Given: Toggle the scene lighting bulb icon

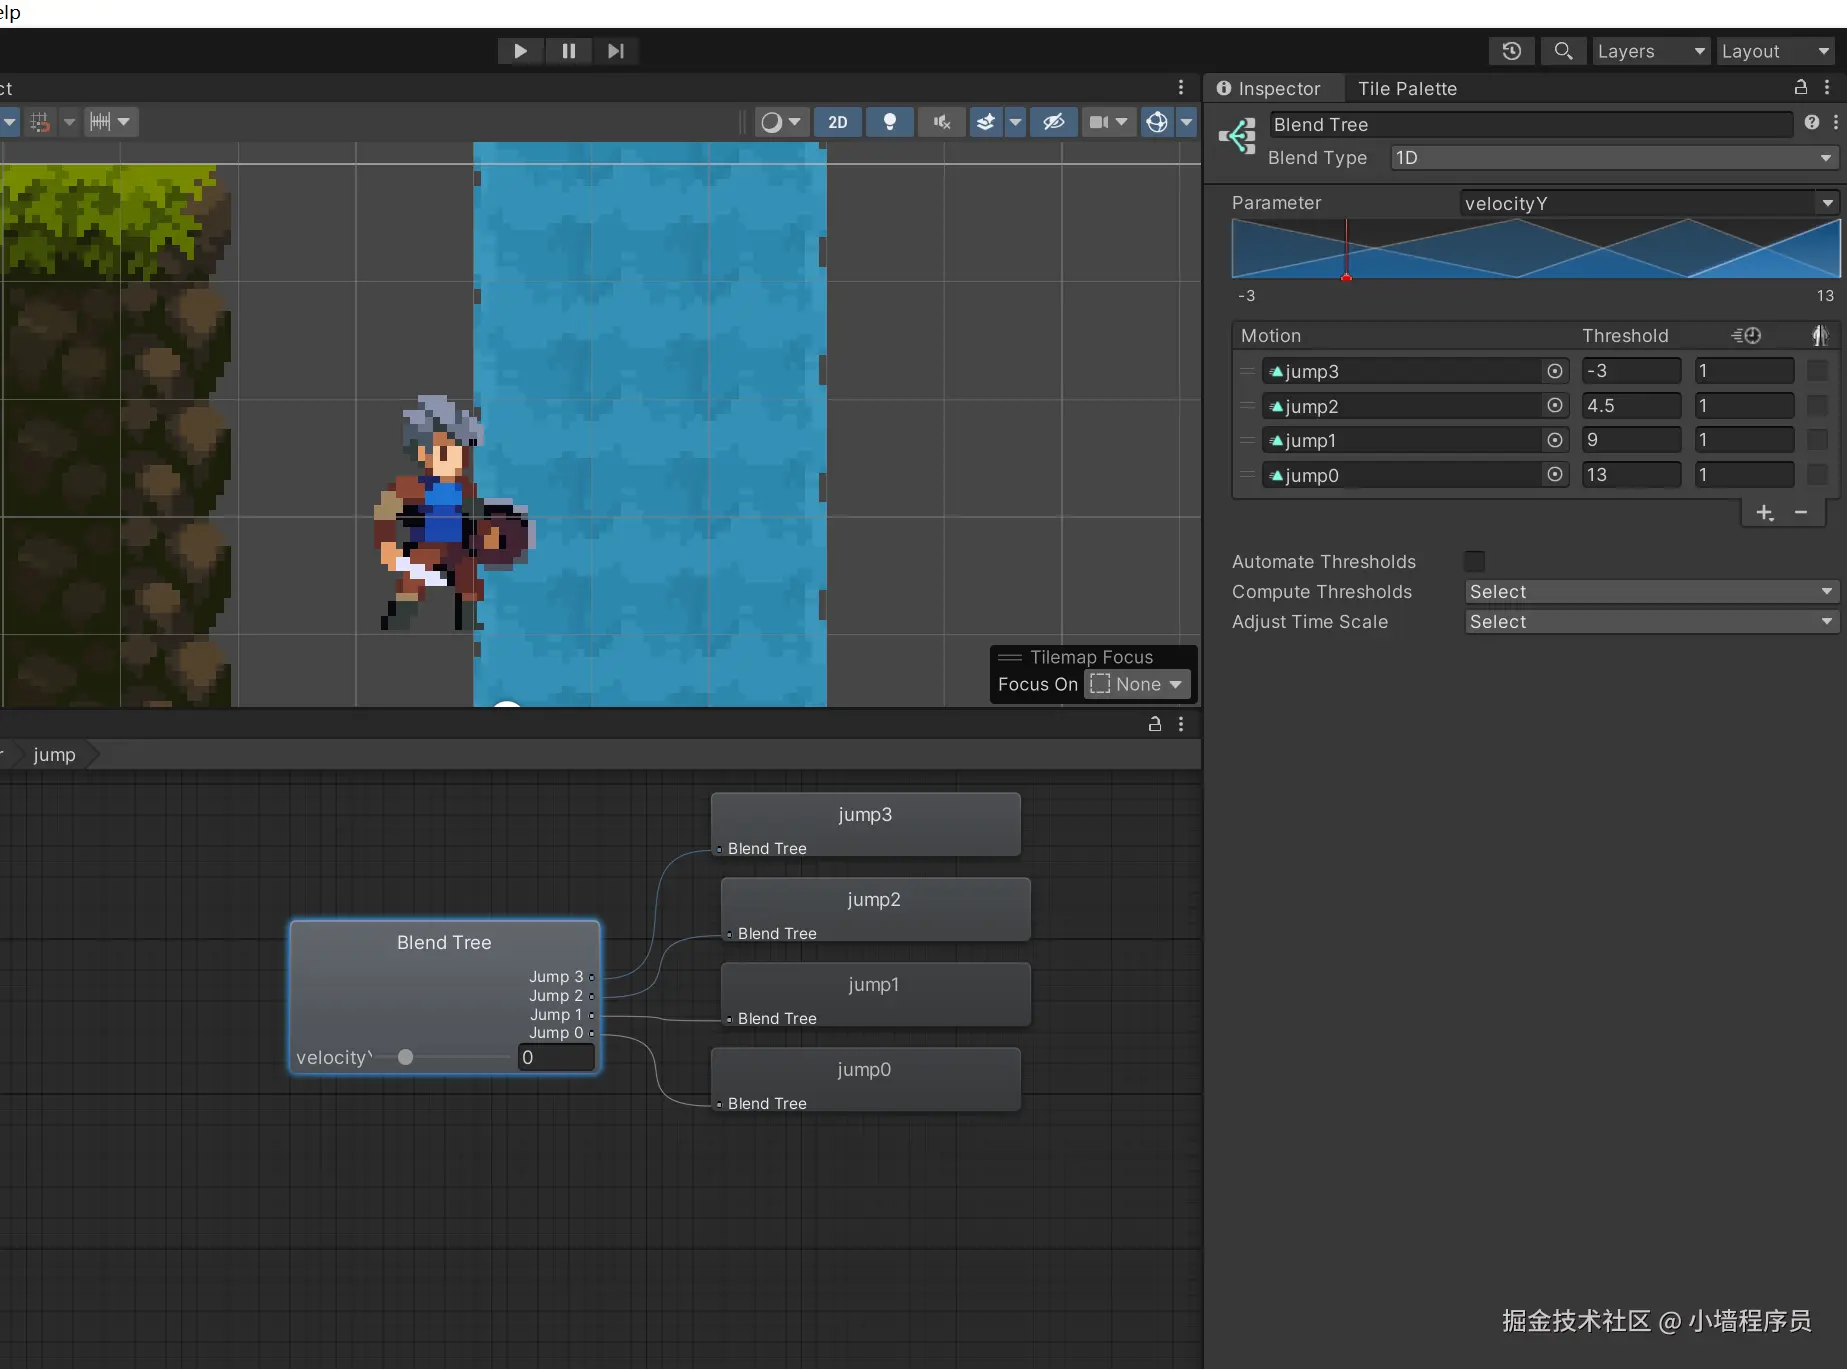Looking at the screenshot, I should pyautogui.click(x=889, y=122).
